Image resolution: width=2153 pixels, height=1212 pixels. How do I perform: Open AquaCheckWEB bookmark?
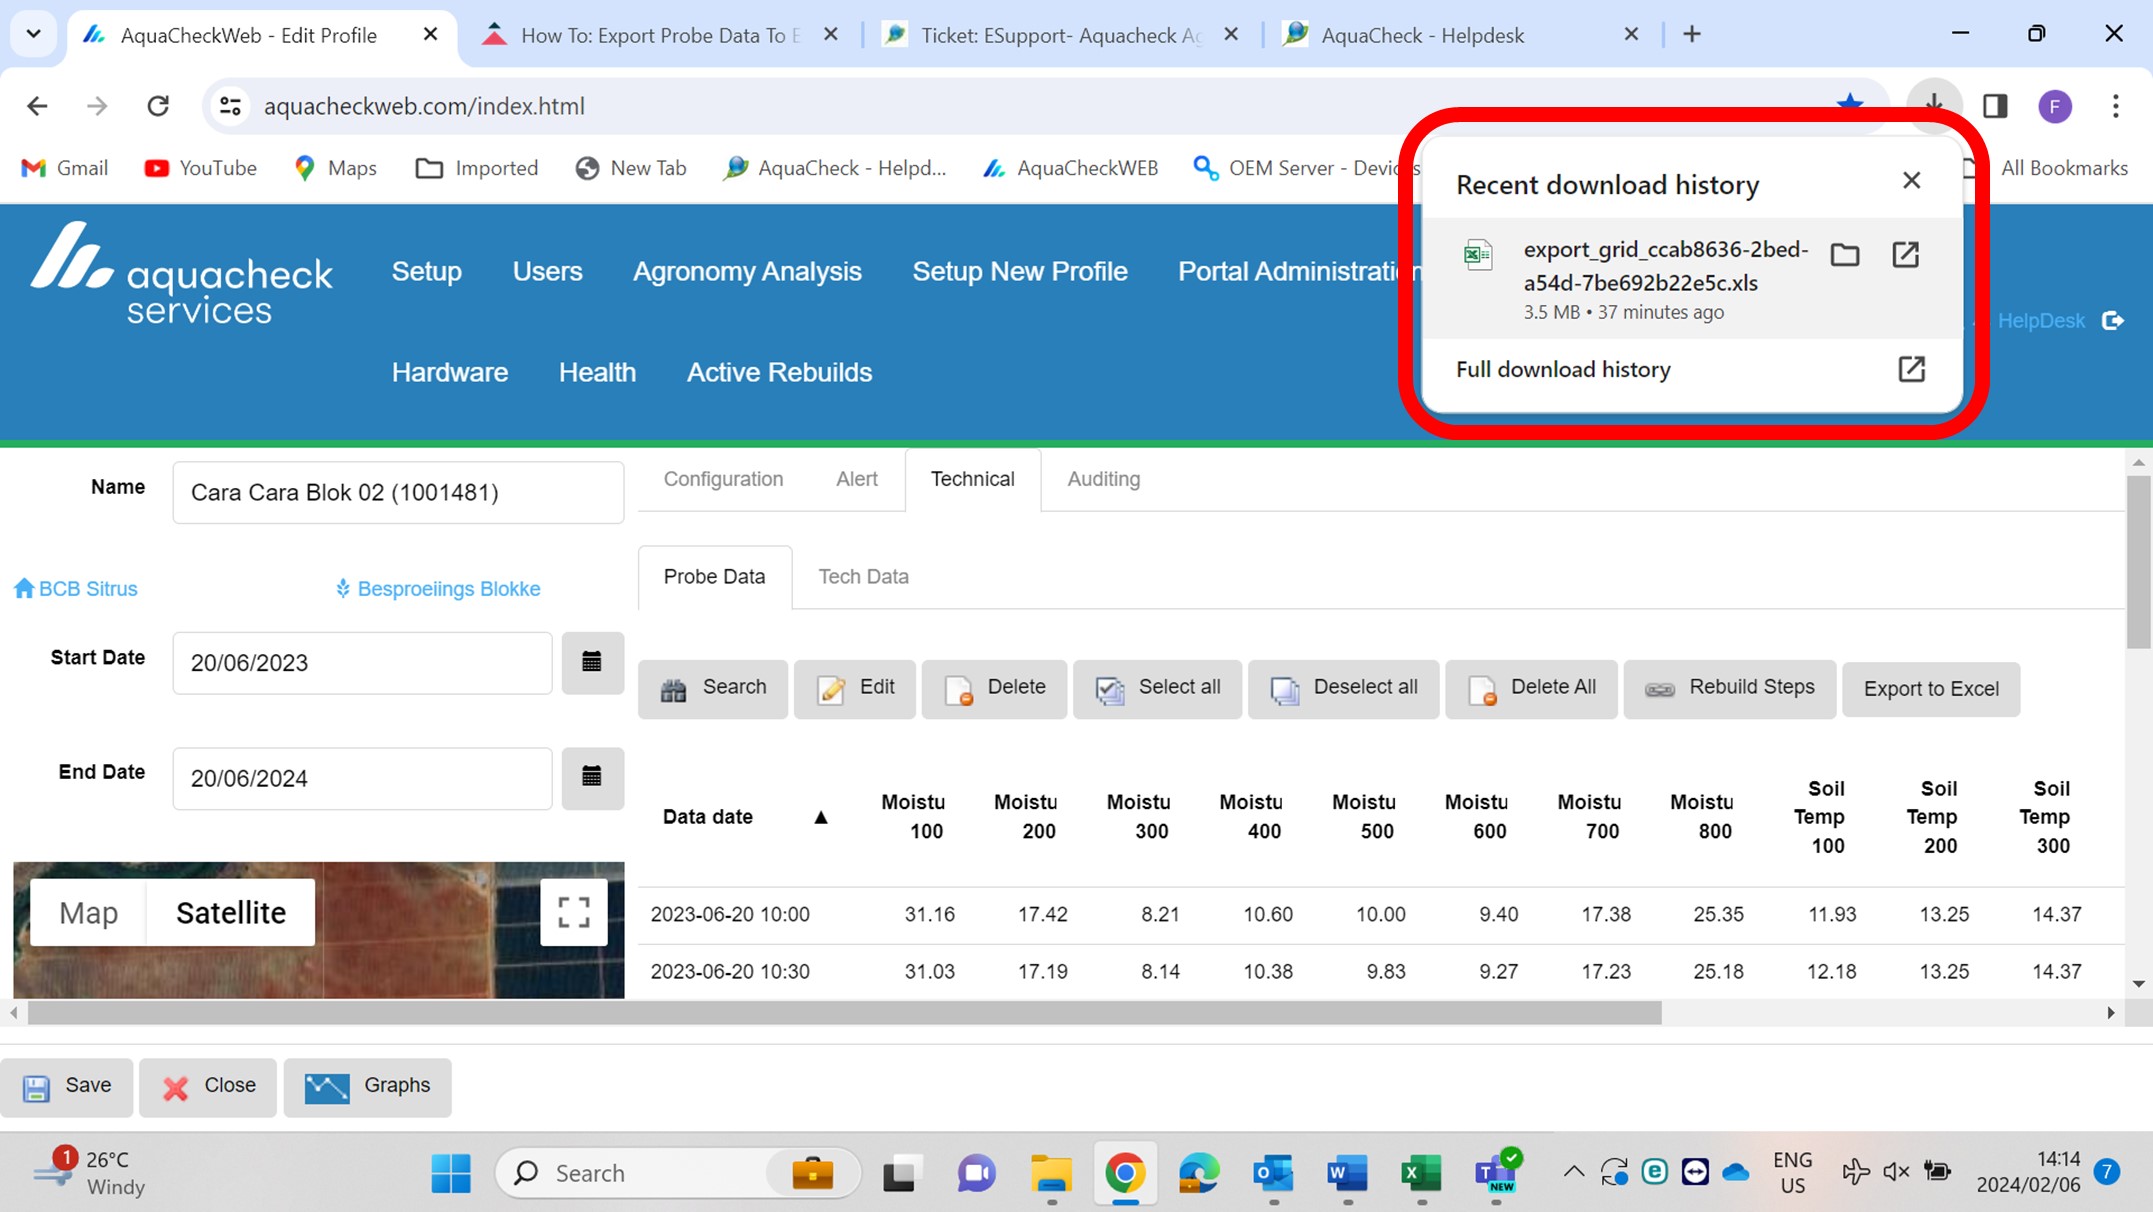(1070, 168)
